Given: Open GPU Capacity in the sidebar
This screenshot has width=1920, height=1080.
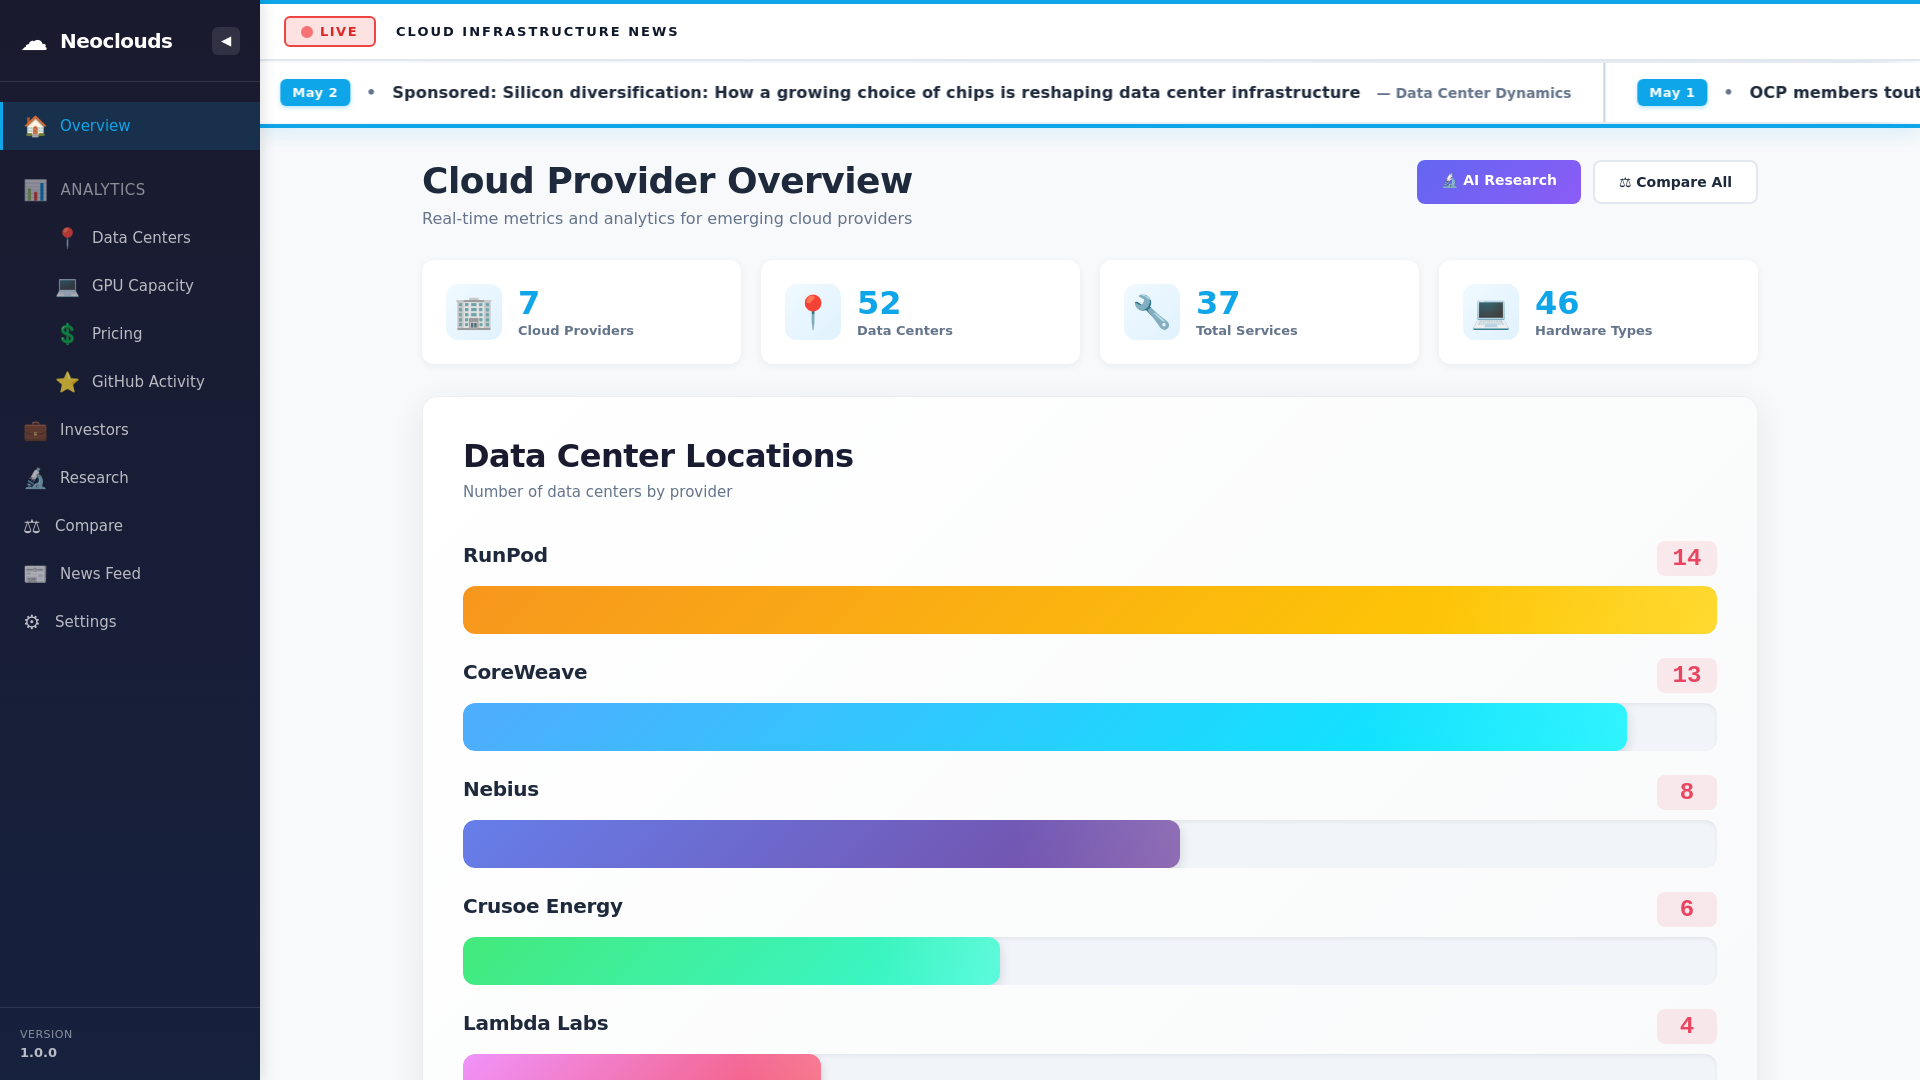Looking at the screenshot, I should point(130,286).
